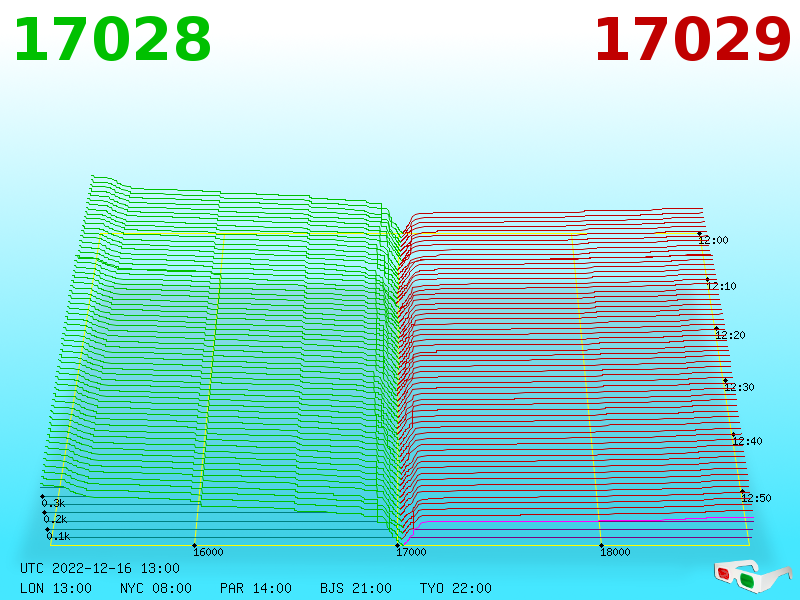Viewport: 800px width, 600px height.
Task: Click the TYO 22:00 clock text
Action: (x=456, y=588)
